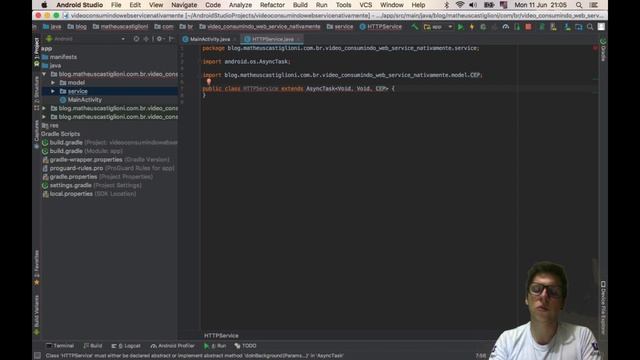
Task: Click the hide Project panel icon
Action: click(x=171, y=39)
